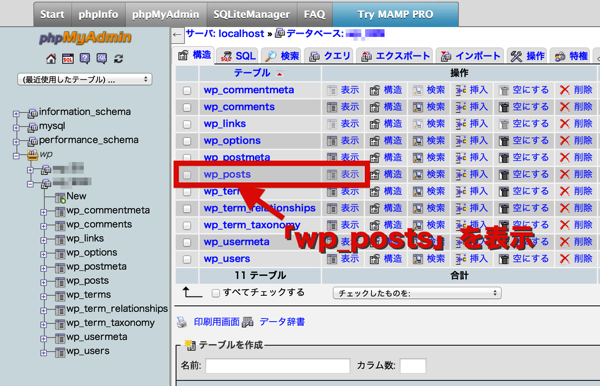Click search icon for wp_links row
The height and width of the screenshot is (386, 600).
coord(417,124)
